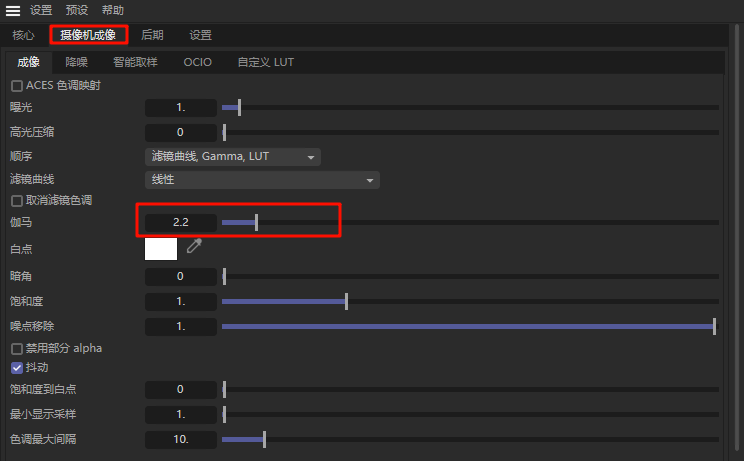Toggle 取消滤镜色调 checkbox
The image size is (744, 461).
point(16,200)
